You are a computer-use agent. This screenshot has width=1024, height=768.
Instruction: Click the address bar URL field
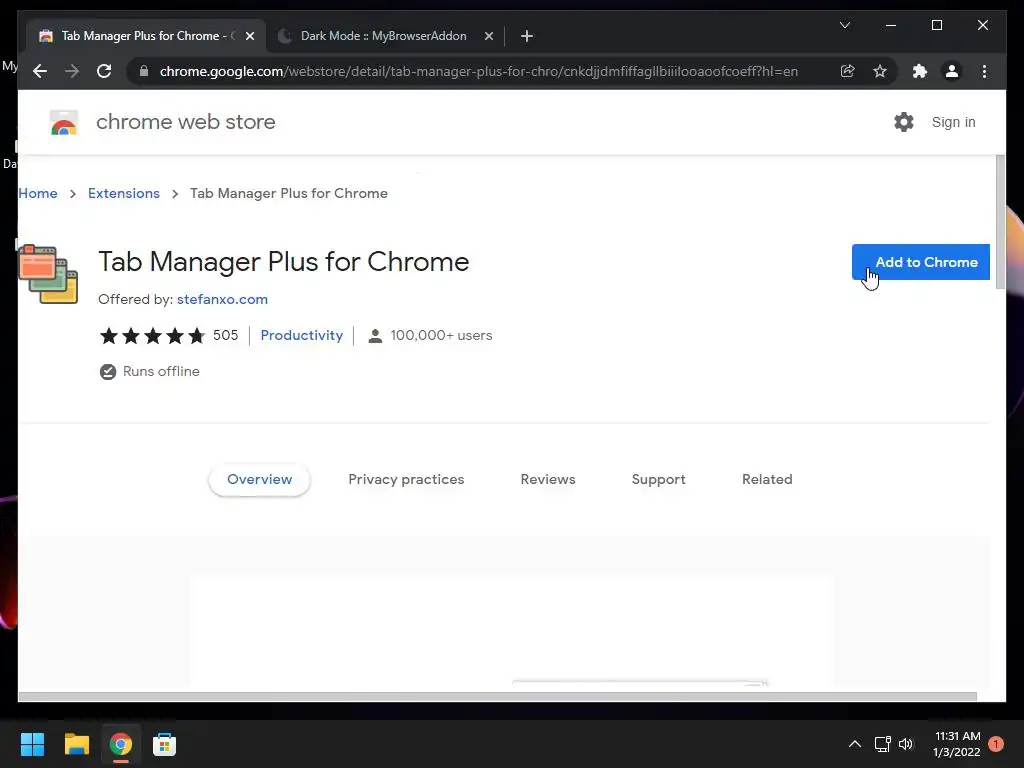point(478,71)
